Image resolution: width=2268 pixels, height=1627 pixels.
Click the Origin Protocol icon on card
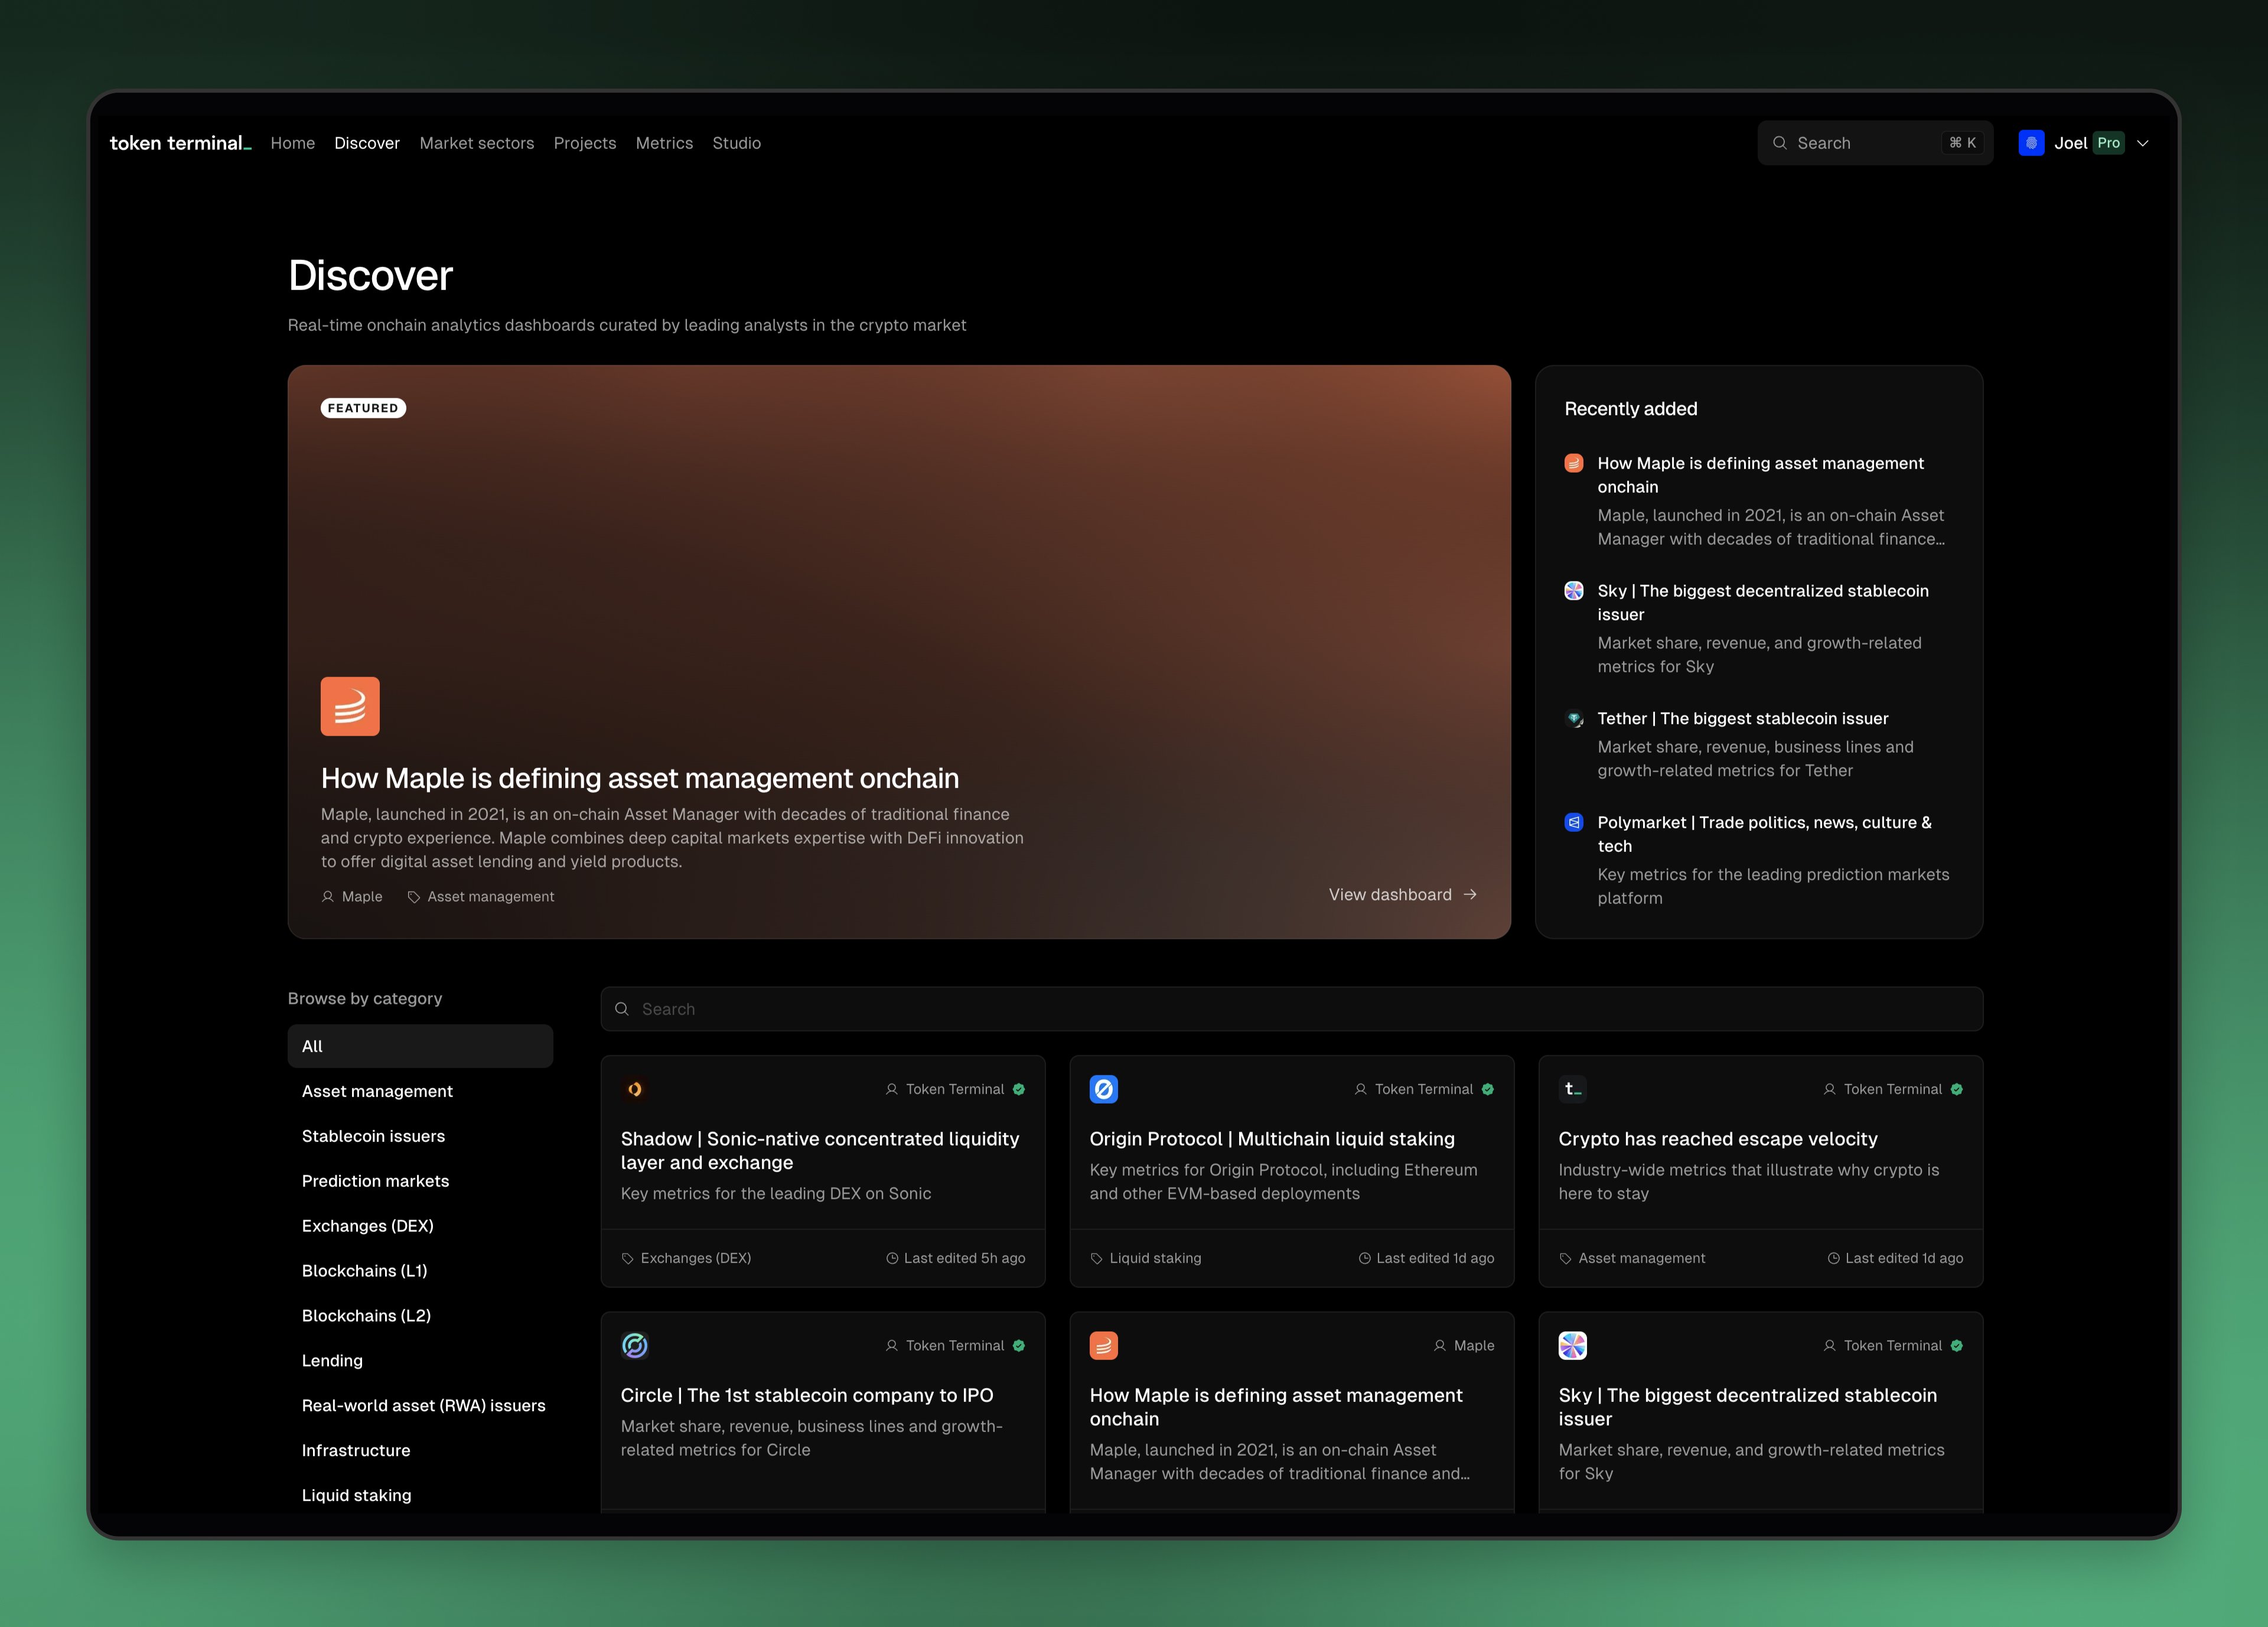point(1104,1089)
